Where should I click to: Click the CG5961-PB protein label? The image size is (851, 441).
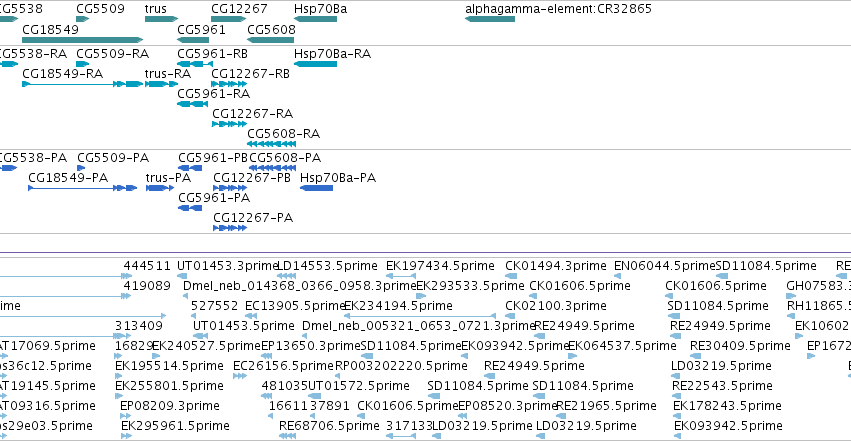[213, 158]
